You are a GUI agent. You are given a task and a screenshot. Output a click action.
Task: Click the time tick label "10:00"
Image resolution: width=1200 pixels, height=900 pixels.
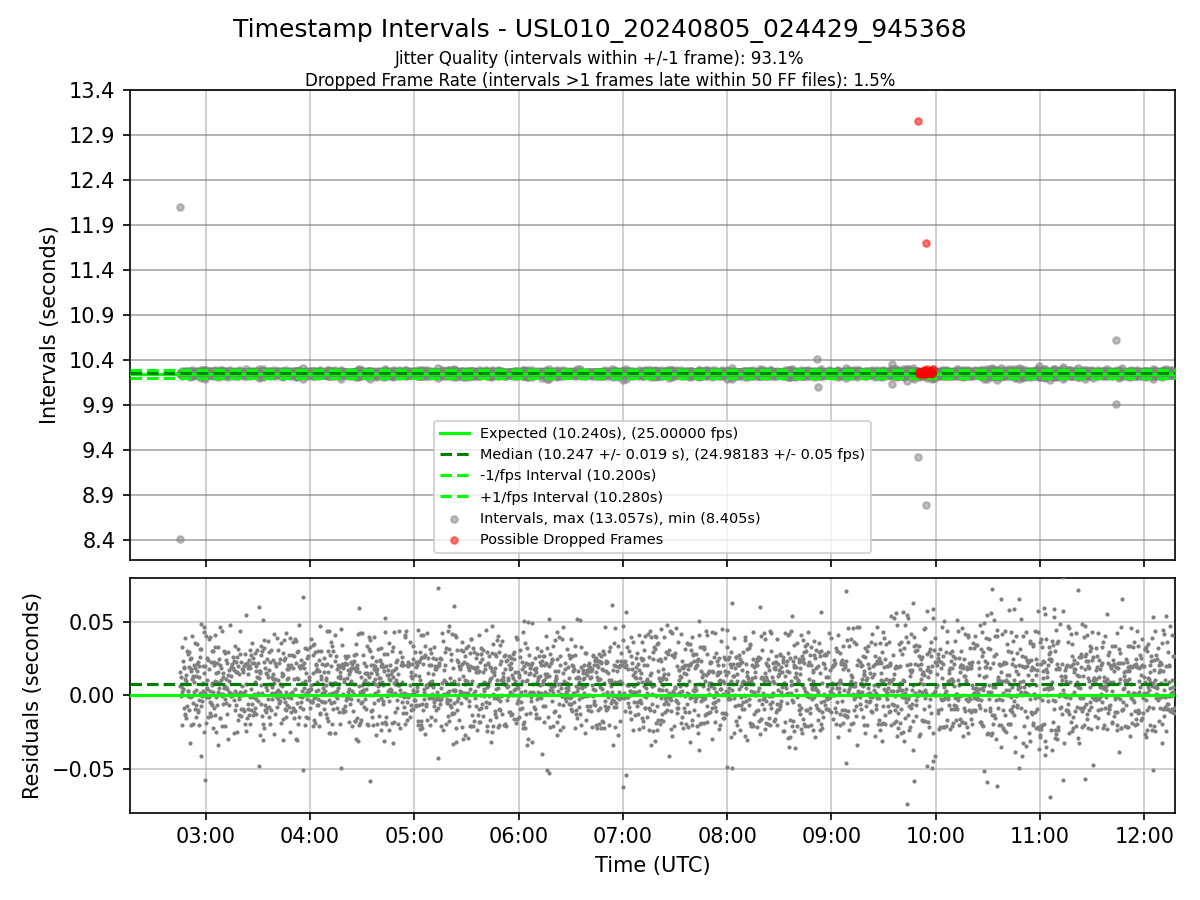pos(935,834)
